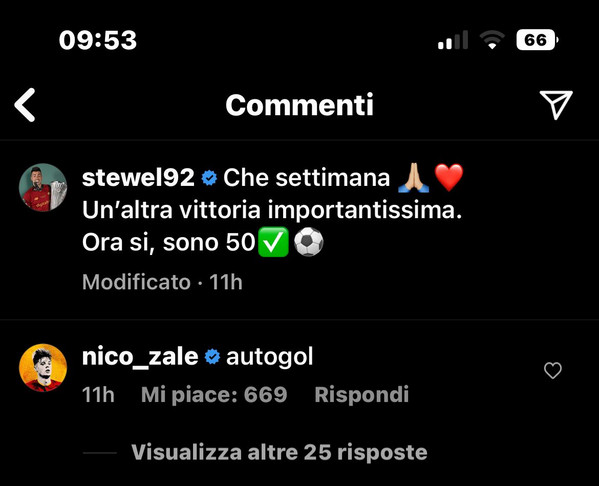Expand Visualizza altre 25 risposte

pyautogui.click(x=279, y=452)
